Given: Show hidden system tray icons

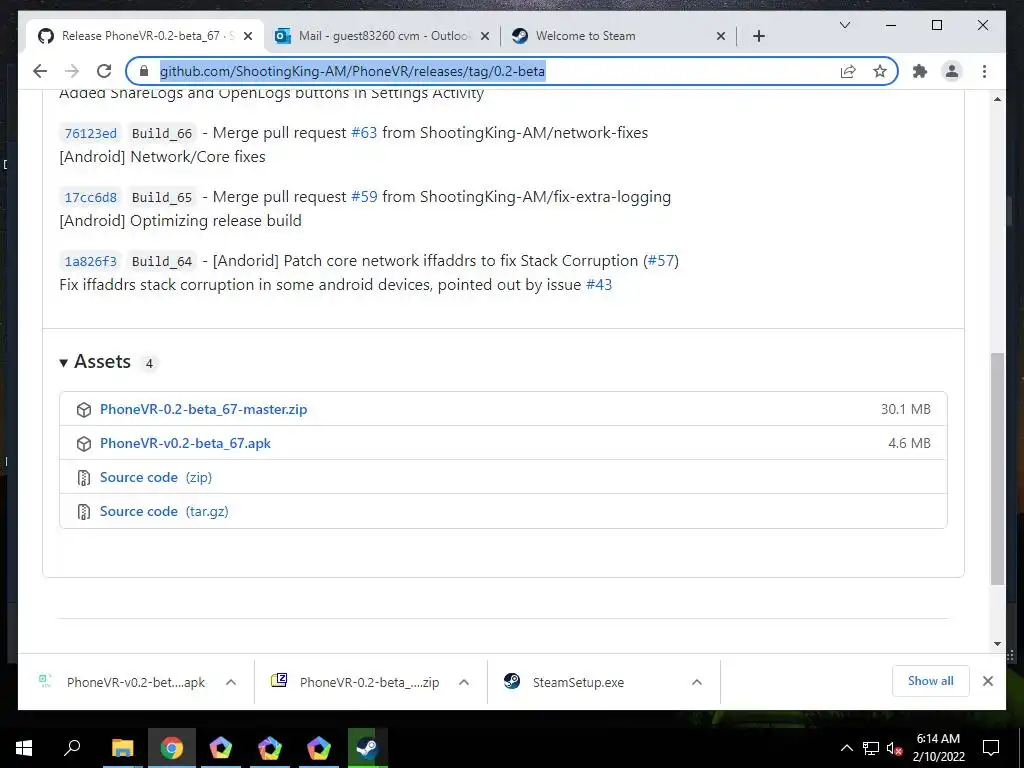Looking at the screenshot, I should tap(846, 748).
